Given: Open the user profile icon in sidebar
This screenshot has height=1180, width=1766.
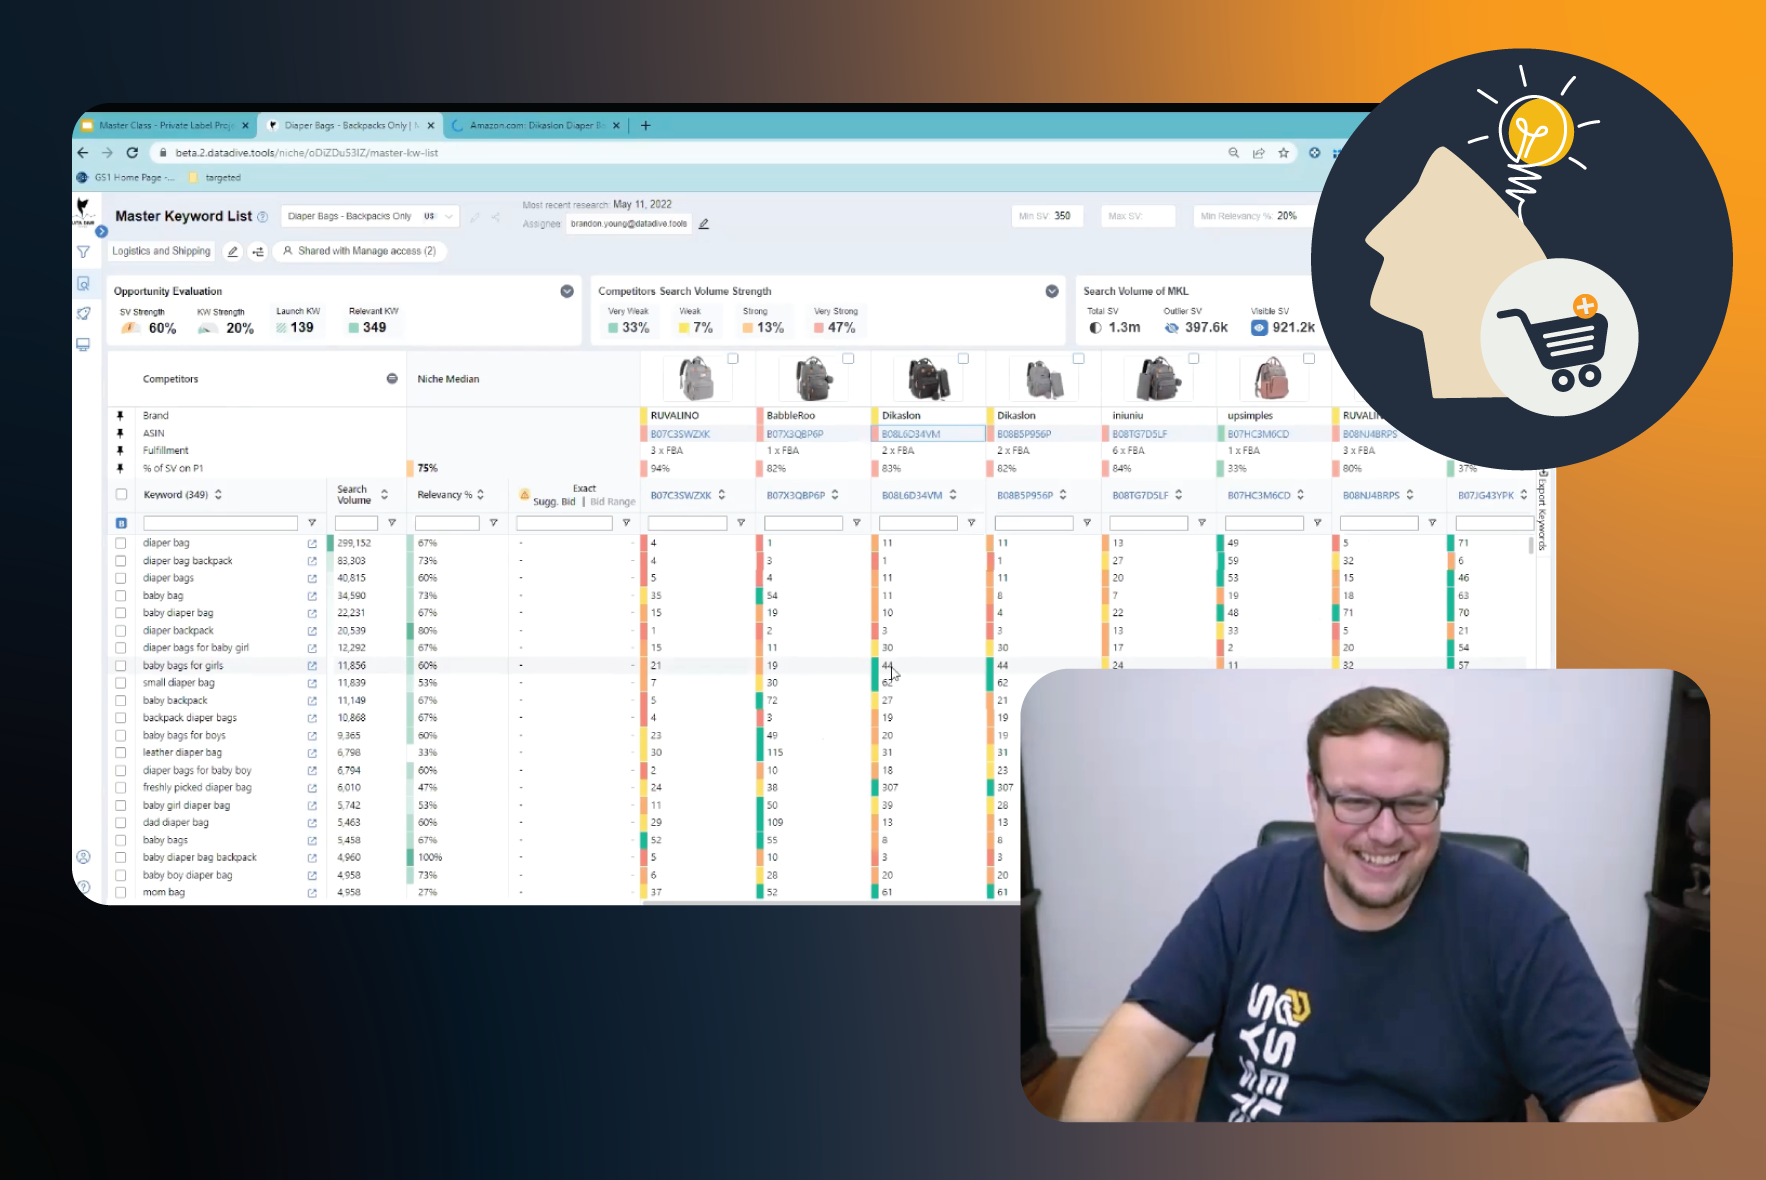Looking at the screenshot, I should coord(84,857).
